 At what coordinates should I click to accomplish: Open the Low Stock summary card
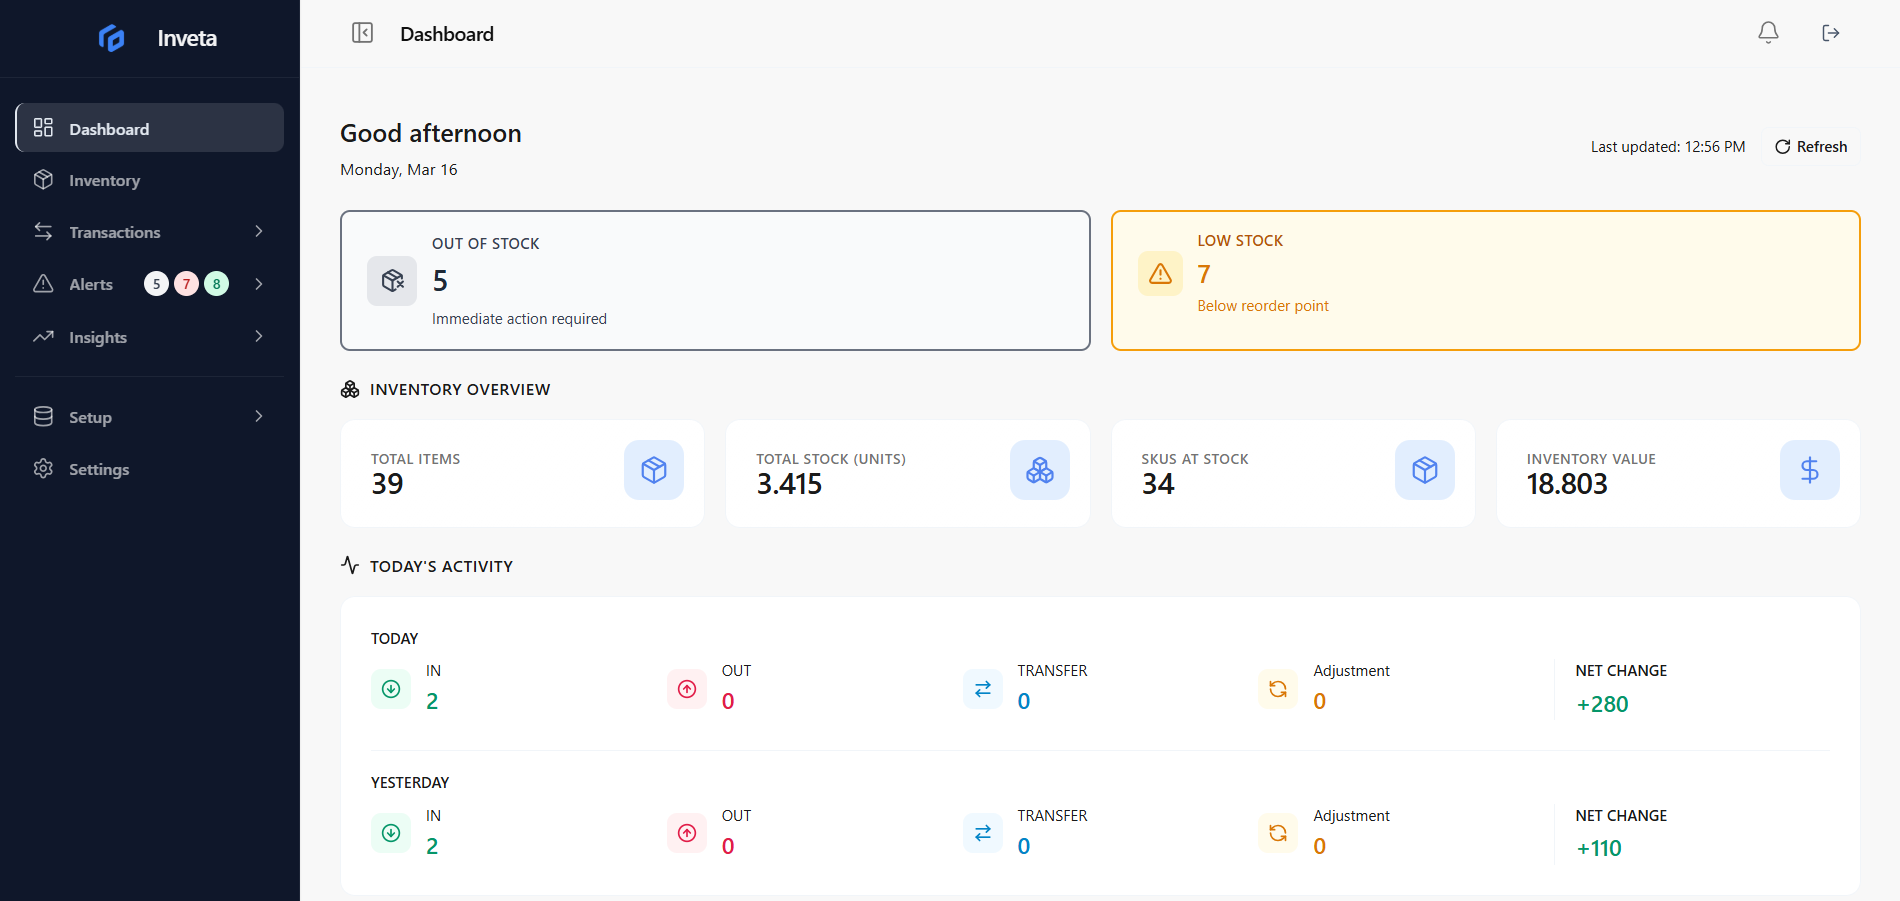click(x=1485, y=280)
